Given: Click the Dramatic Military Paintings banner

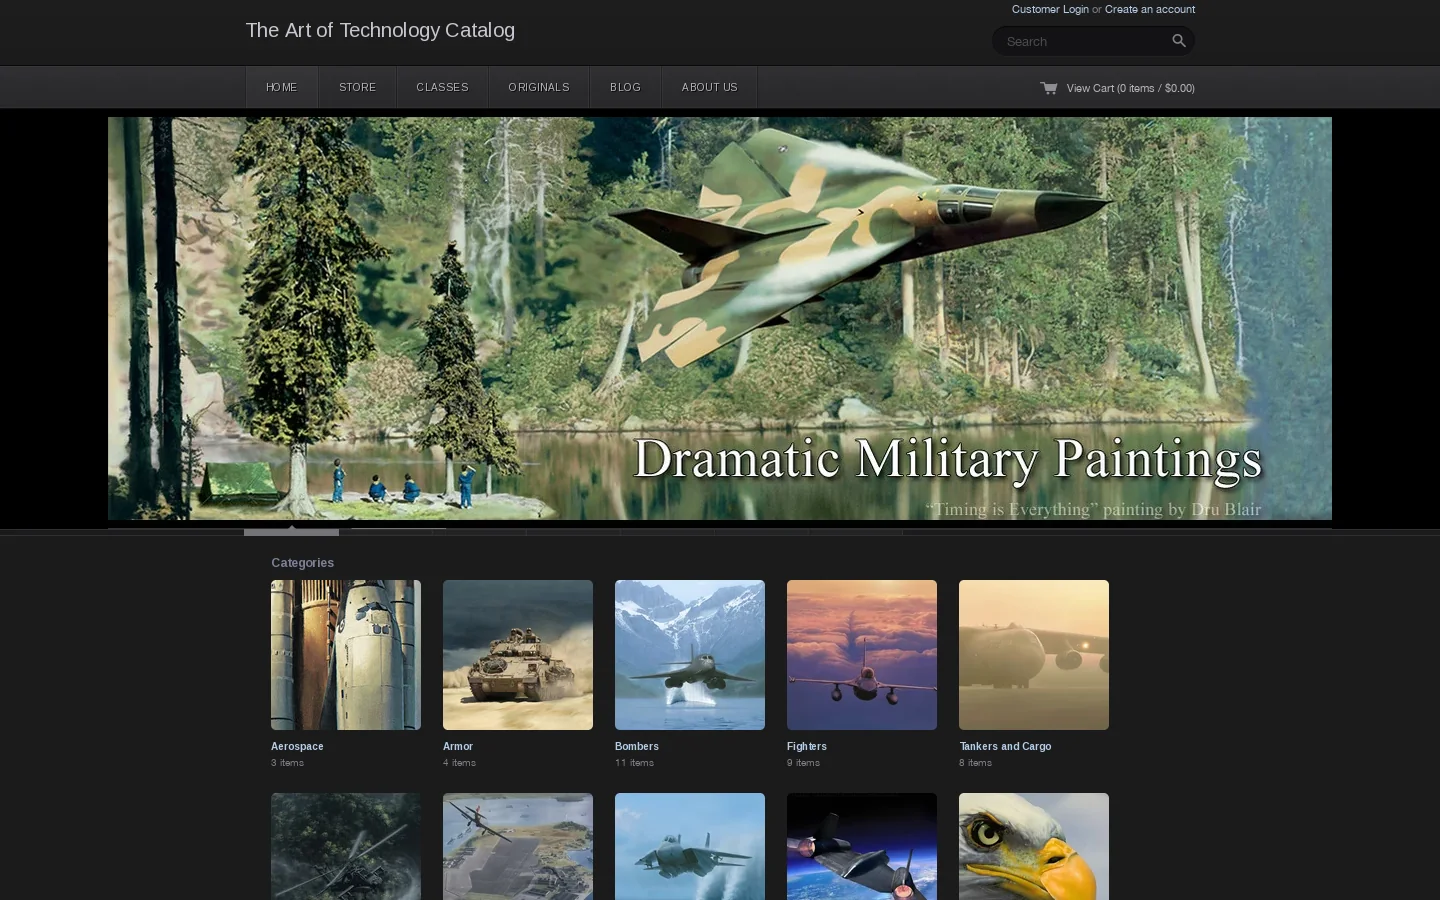Looking at the screenshot, I should pos(720,318).
